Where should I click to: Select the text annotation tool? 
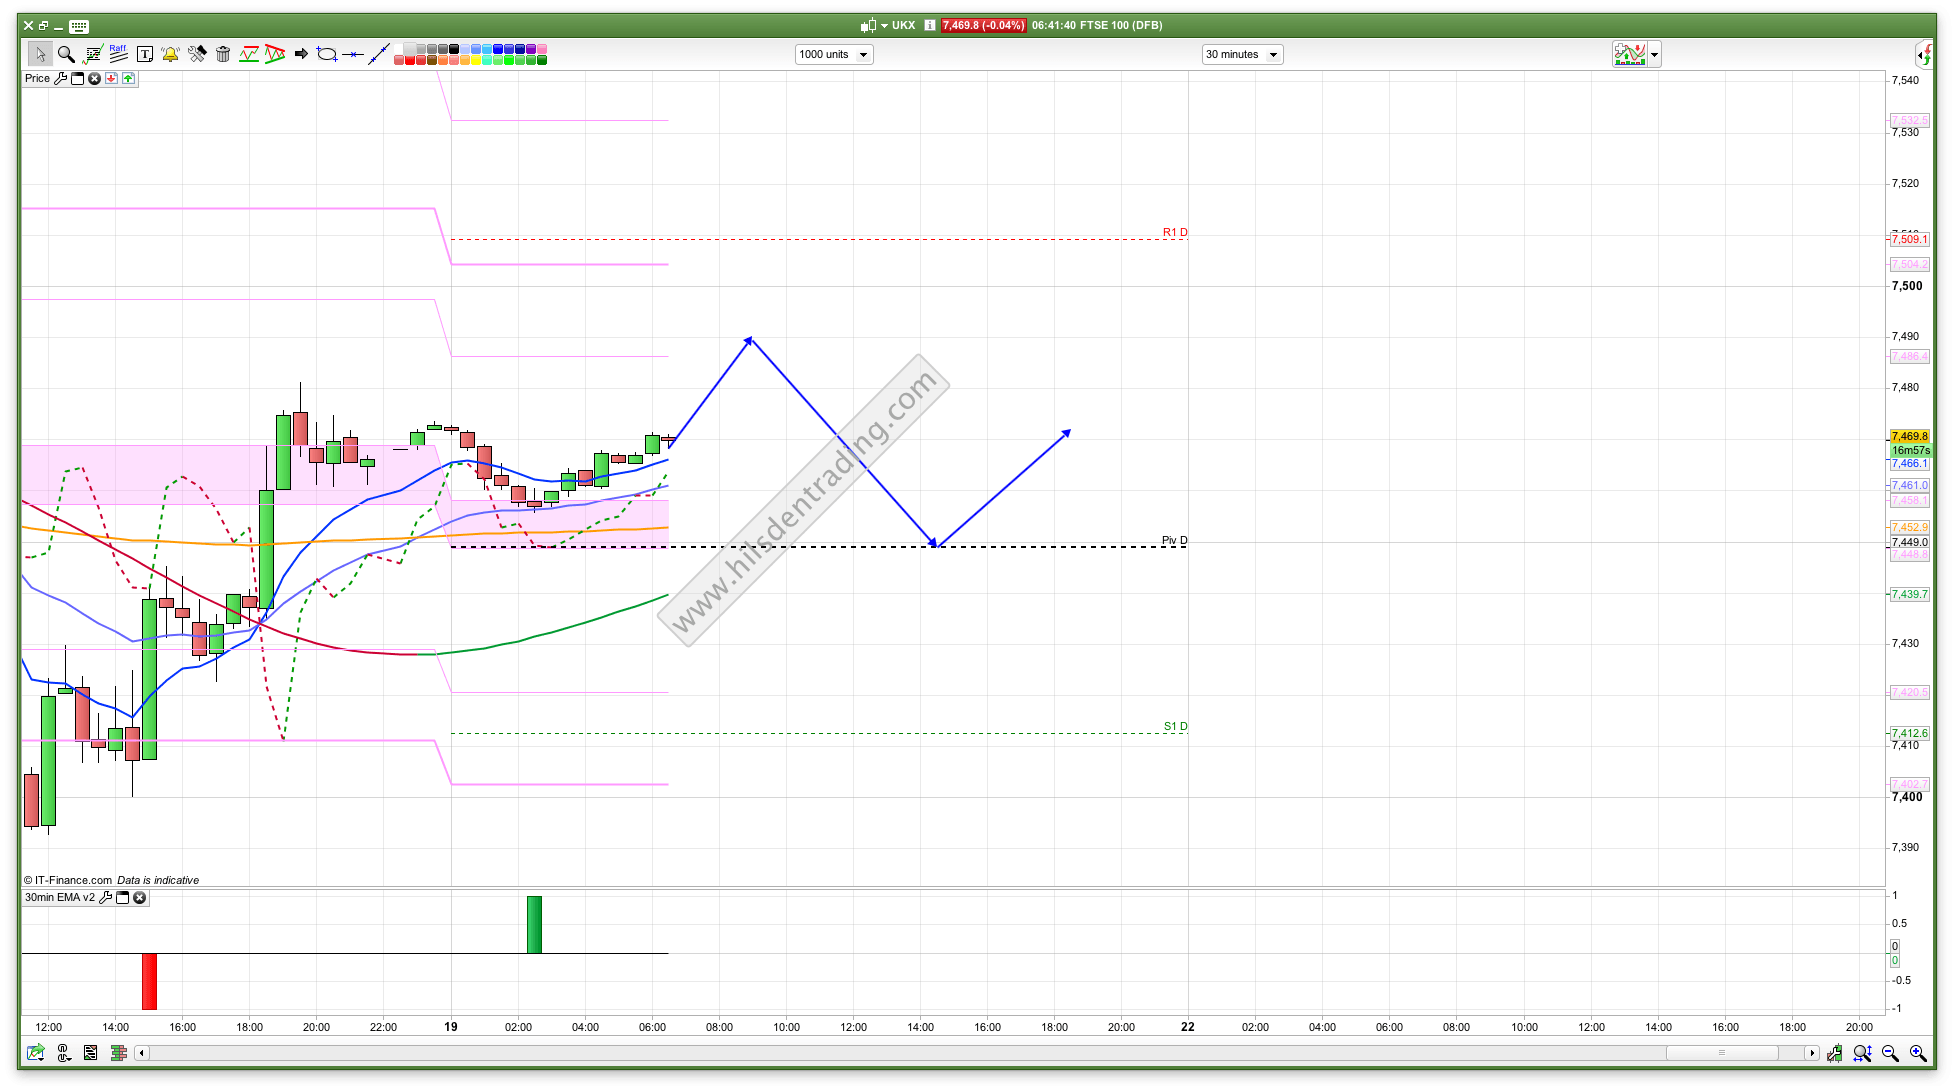tap(145, 54)
